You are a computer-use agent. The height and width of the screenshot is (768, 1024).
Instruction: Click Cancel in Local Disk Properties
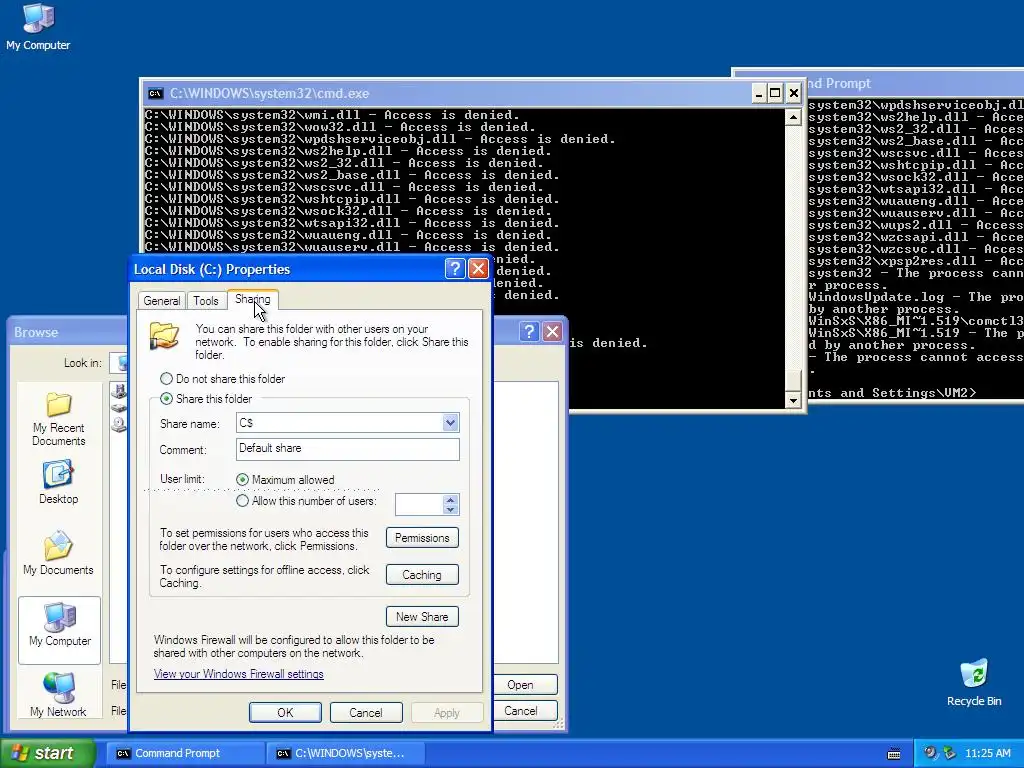point(366,712)
